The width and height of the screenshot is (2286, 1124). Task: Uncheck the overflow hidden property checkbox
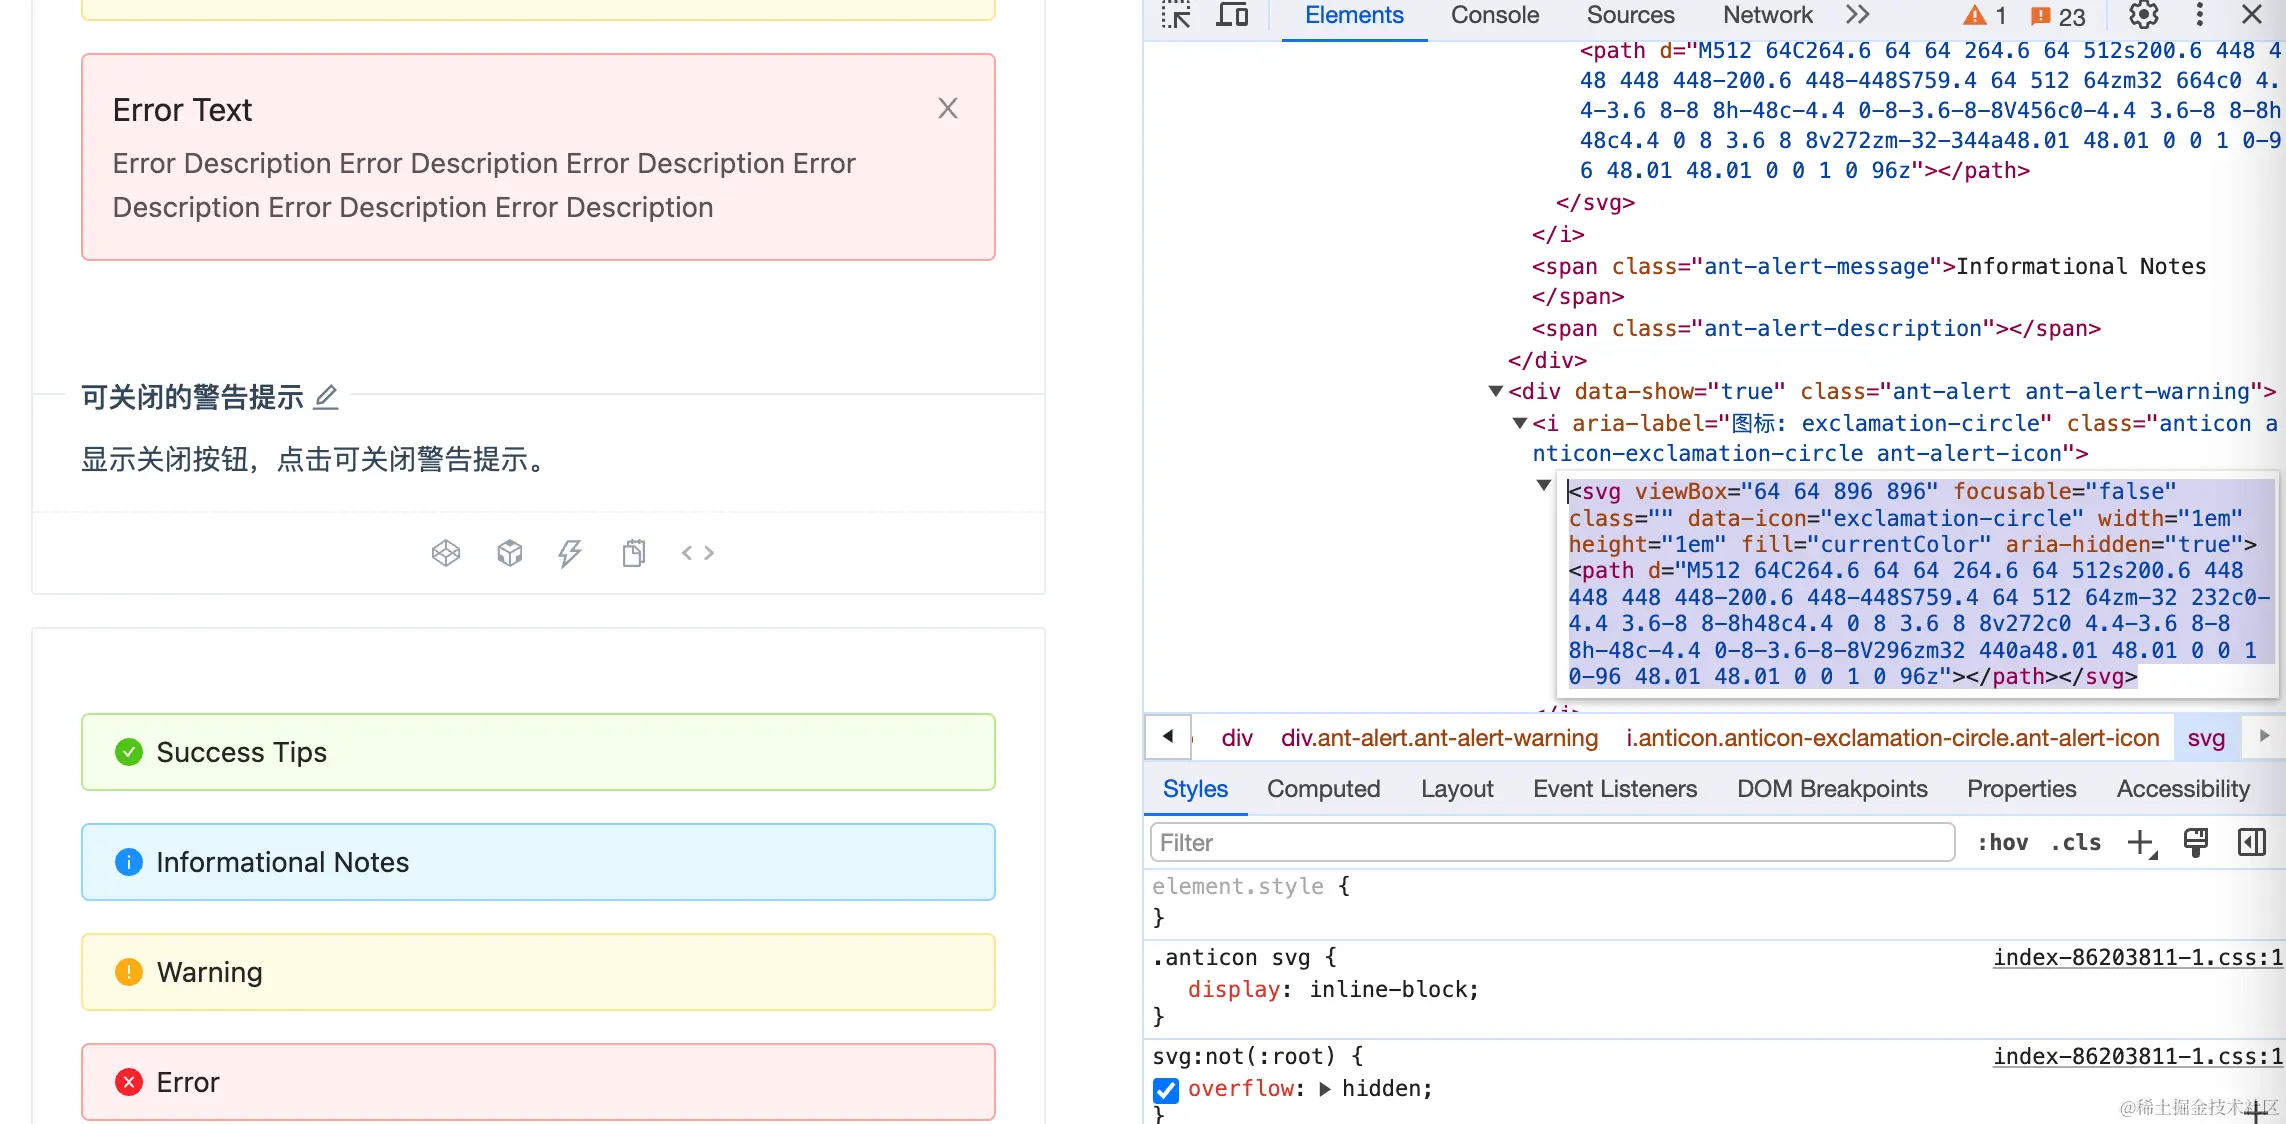tap(1166, 1089)
